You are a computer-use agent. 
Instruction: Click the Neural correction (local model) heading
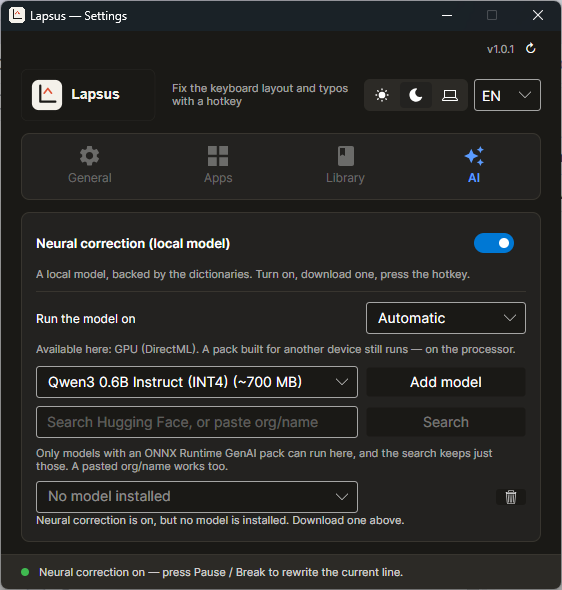tap(133, 243)
